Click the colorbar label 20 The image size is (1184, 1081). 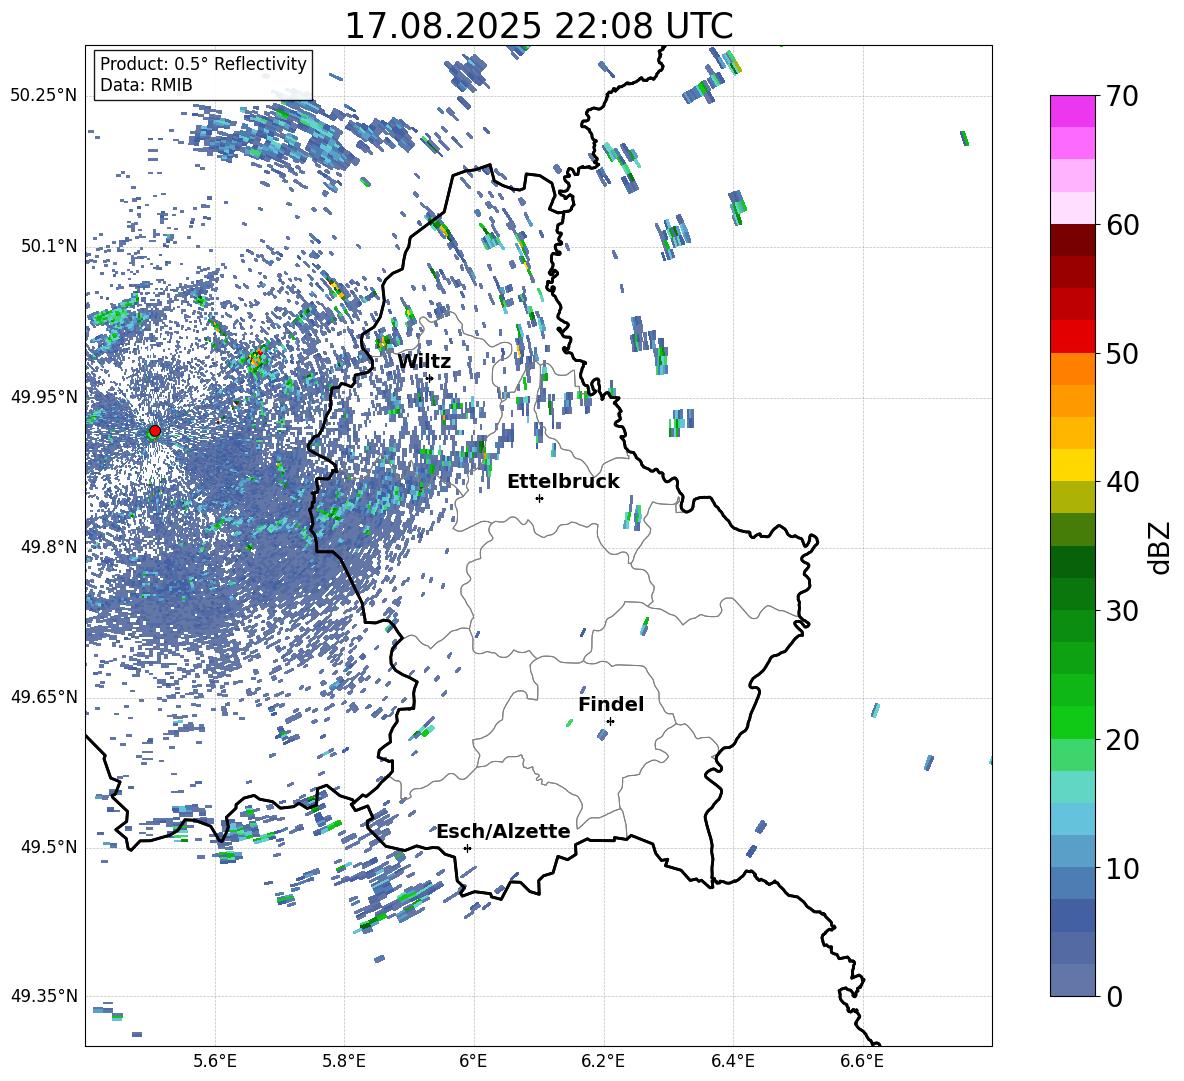[1123, 740]
